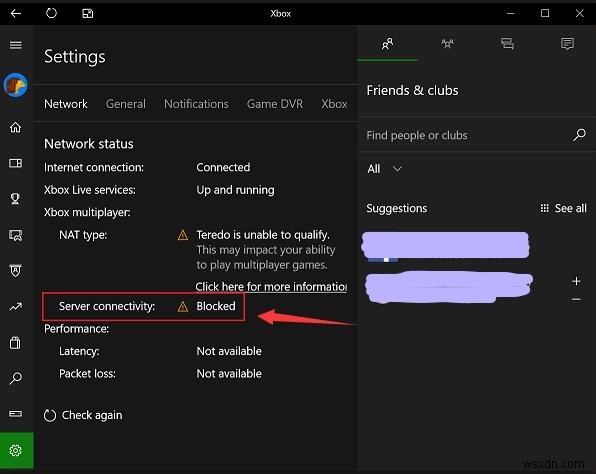Select the Network settings tab
The height and width of the screenshot is (474, 596).
pyautogui.click(x=66, y=104)
